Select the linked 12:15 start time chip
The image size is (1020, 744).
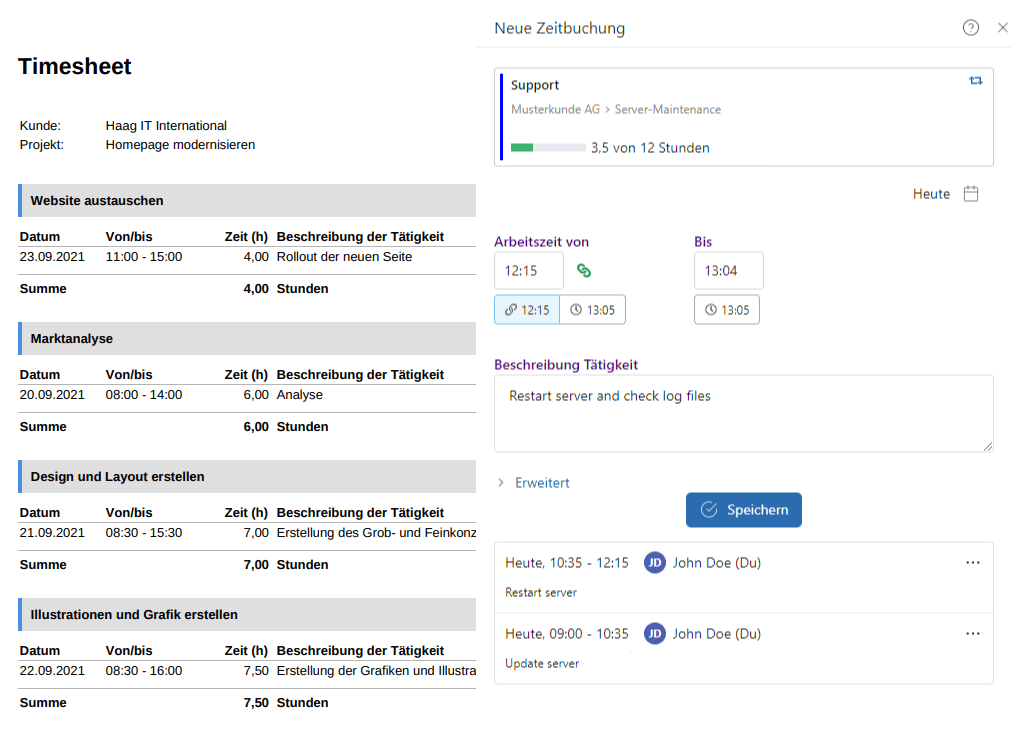[527, 310]
